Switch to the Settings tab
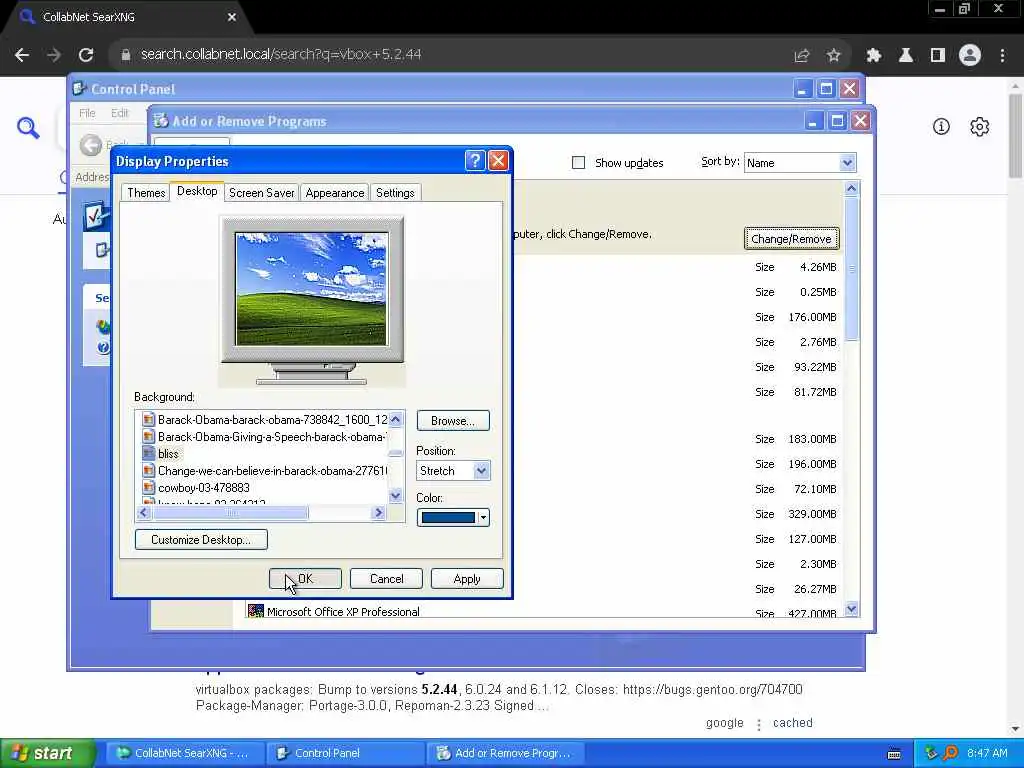 [395, 193]
